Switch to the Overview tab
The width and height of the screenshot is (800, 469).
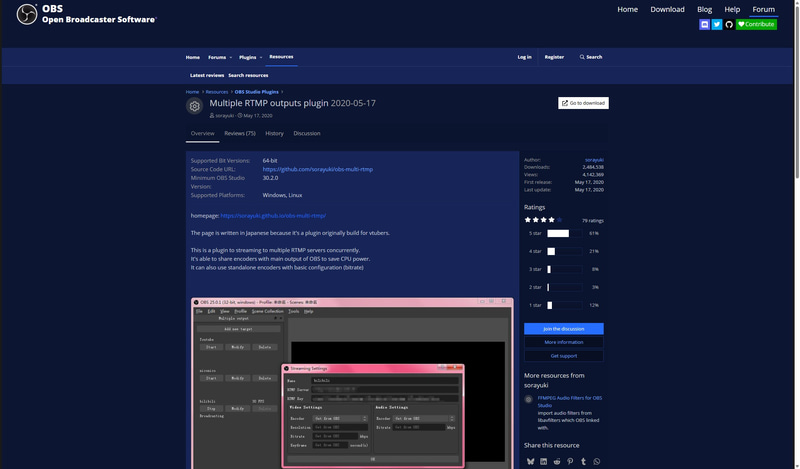point(203,134)
